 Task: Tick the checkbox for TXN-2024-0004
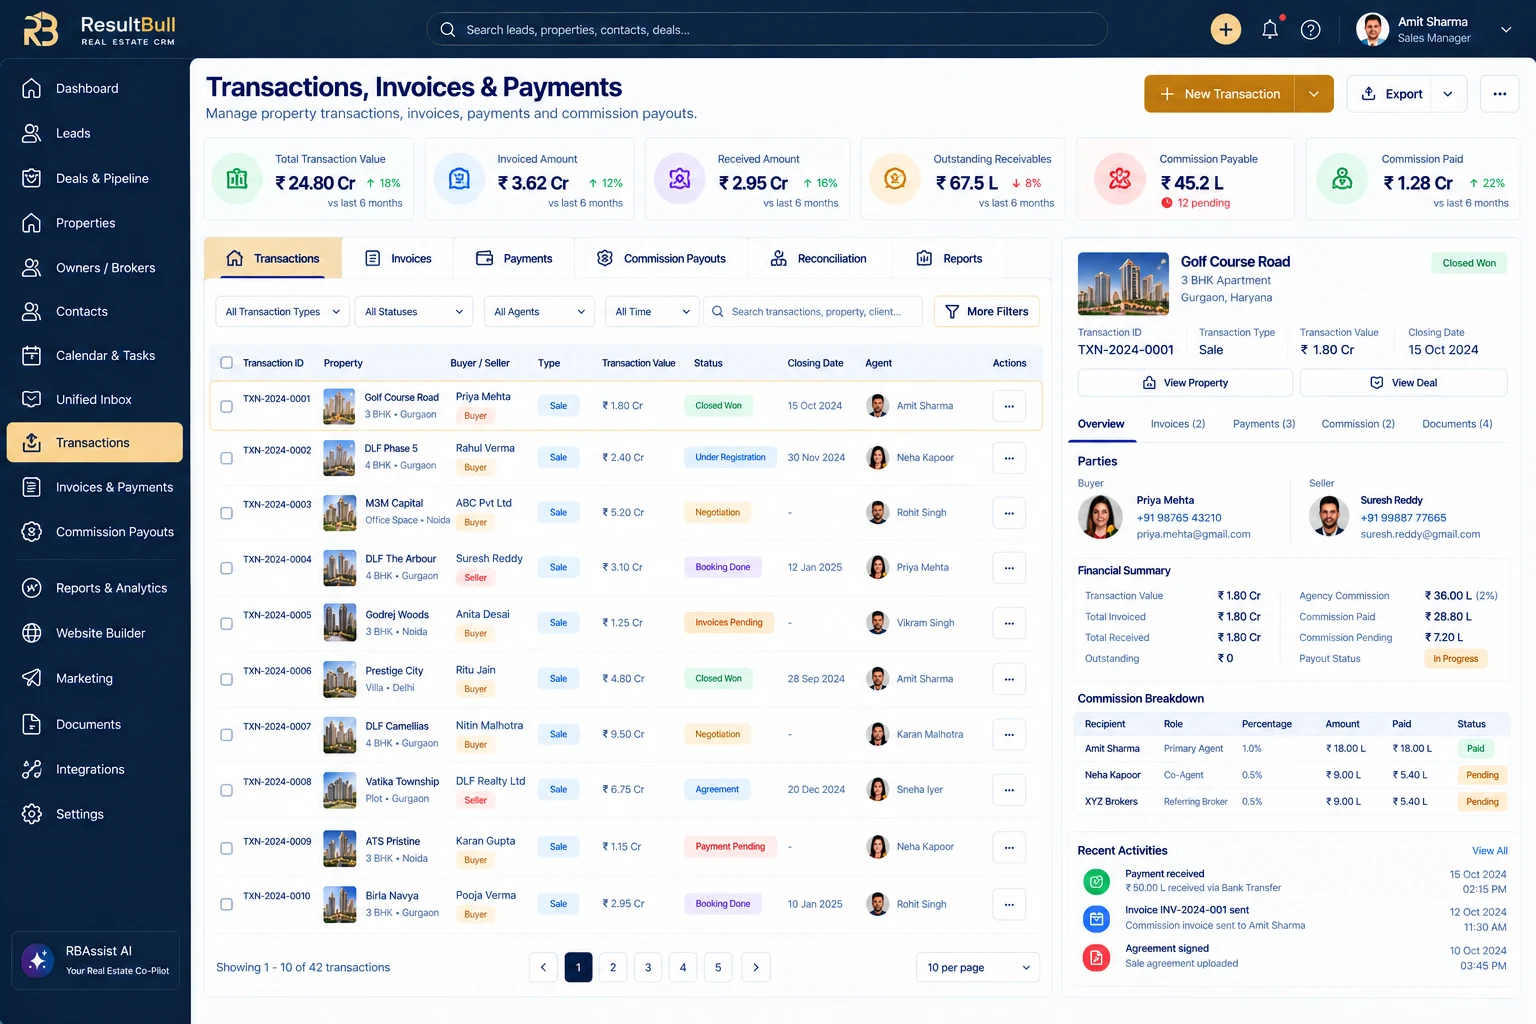pos(226,568)
